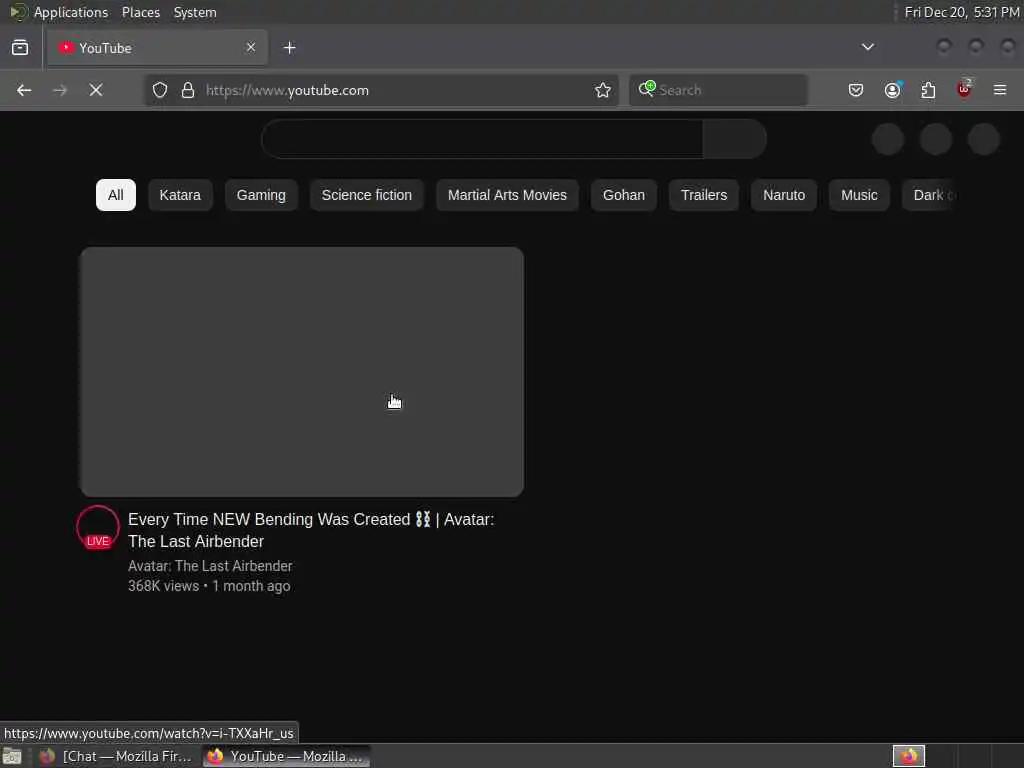Open the Pocket save icon

click(x=856, y=90)
